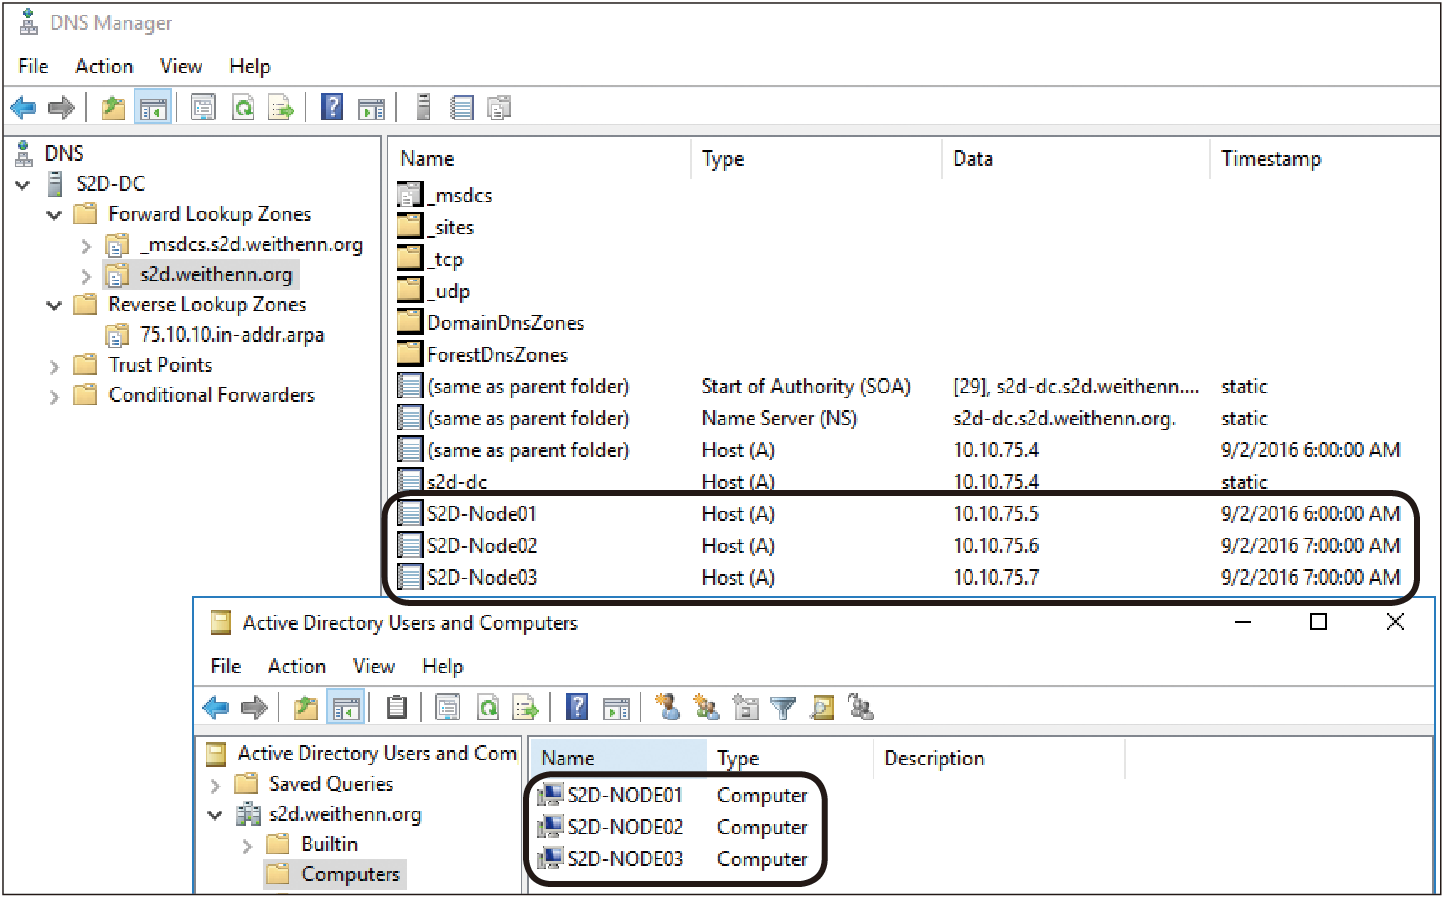Click Back arrow in DNS Manager toolbar
This screenshot has width=1445, height=898.
(x=23, y=107)
